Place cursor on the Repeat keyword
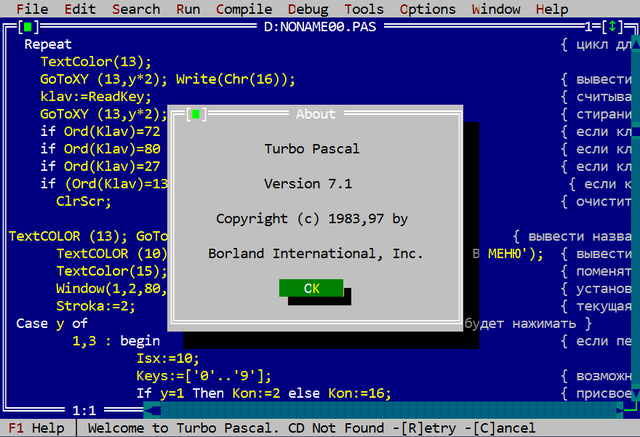640x437 pixels. (48, 44)
